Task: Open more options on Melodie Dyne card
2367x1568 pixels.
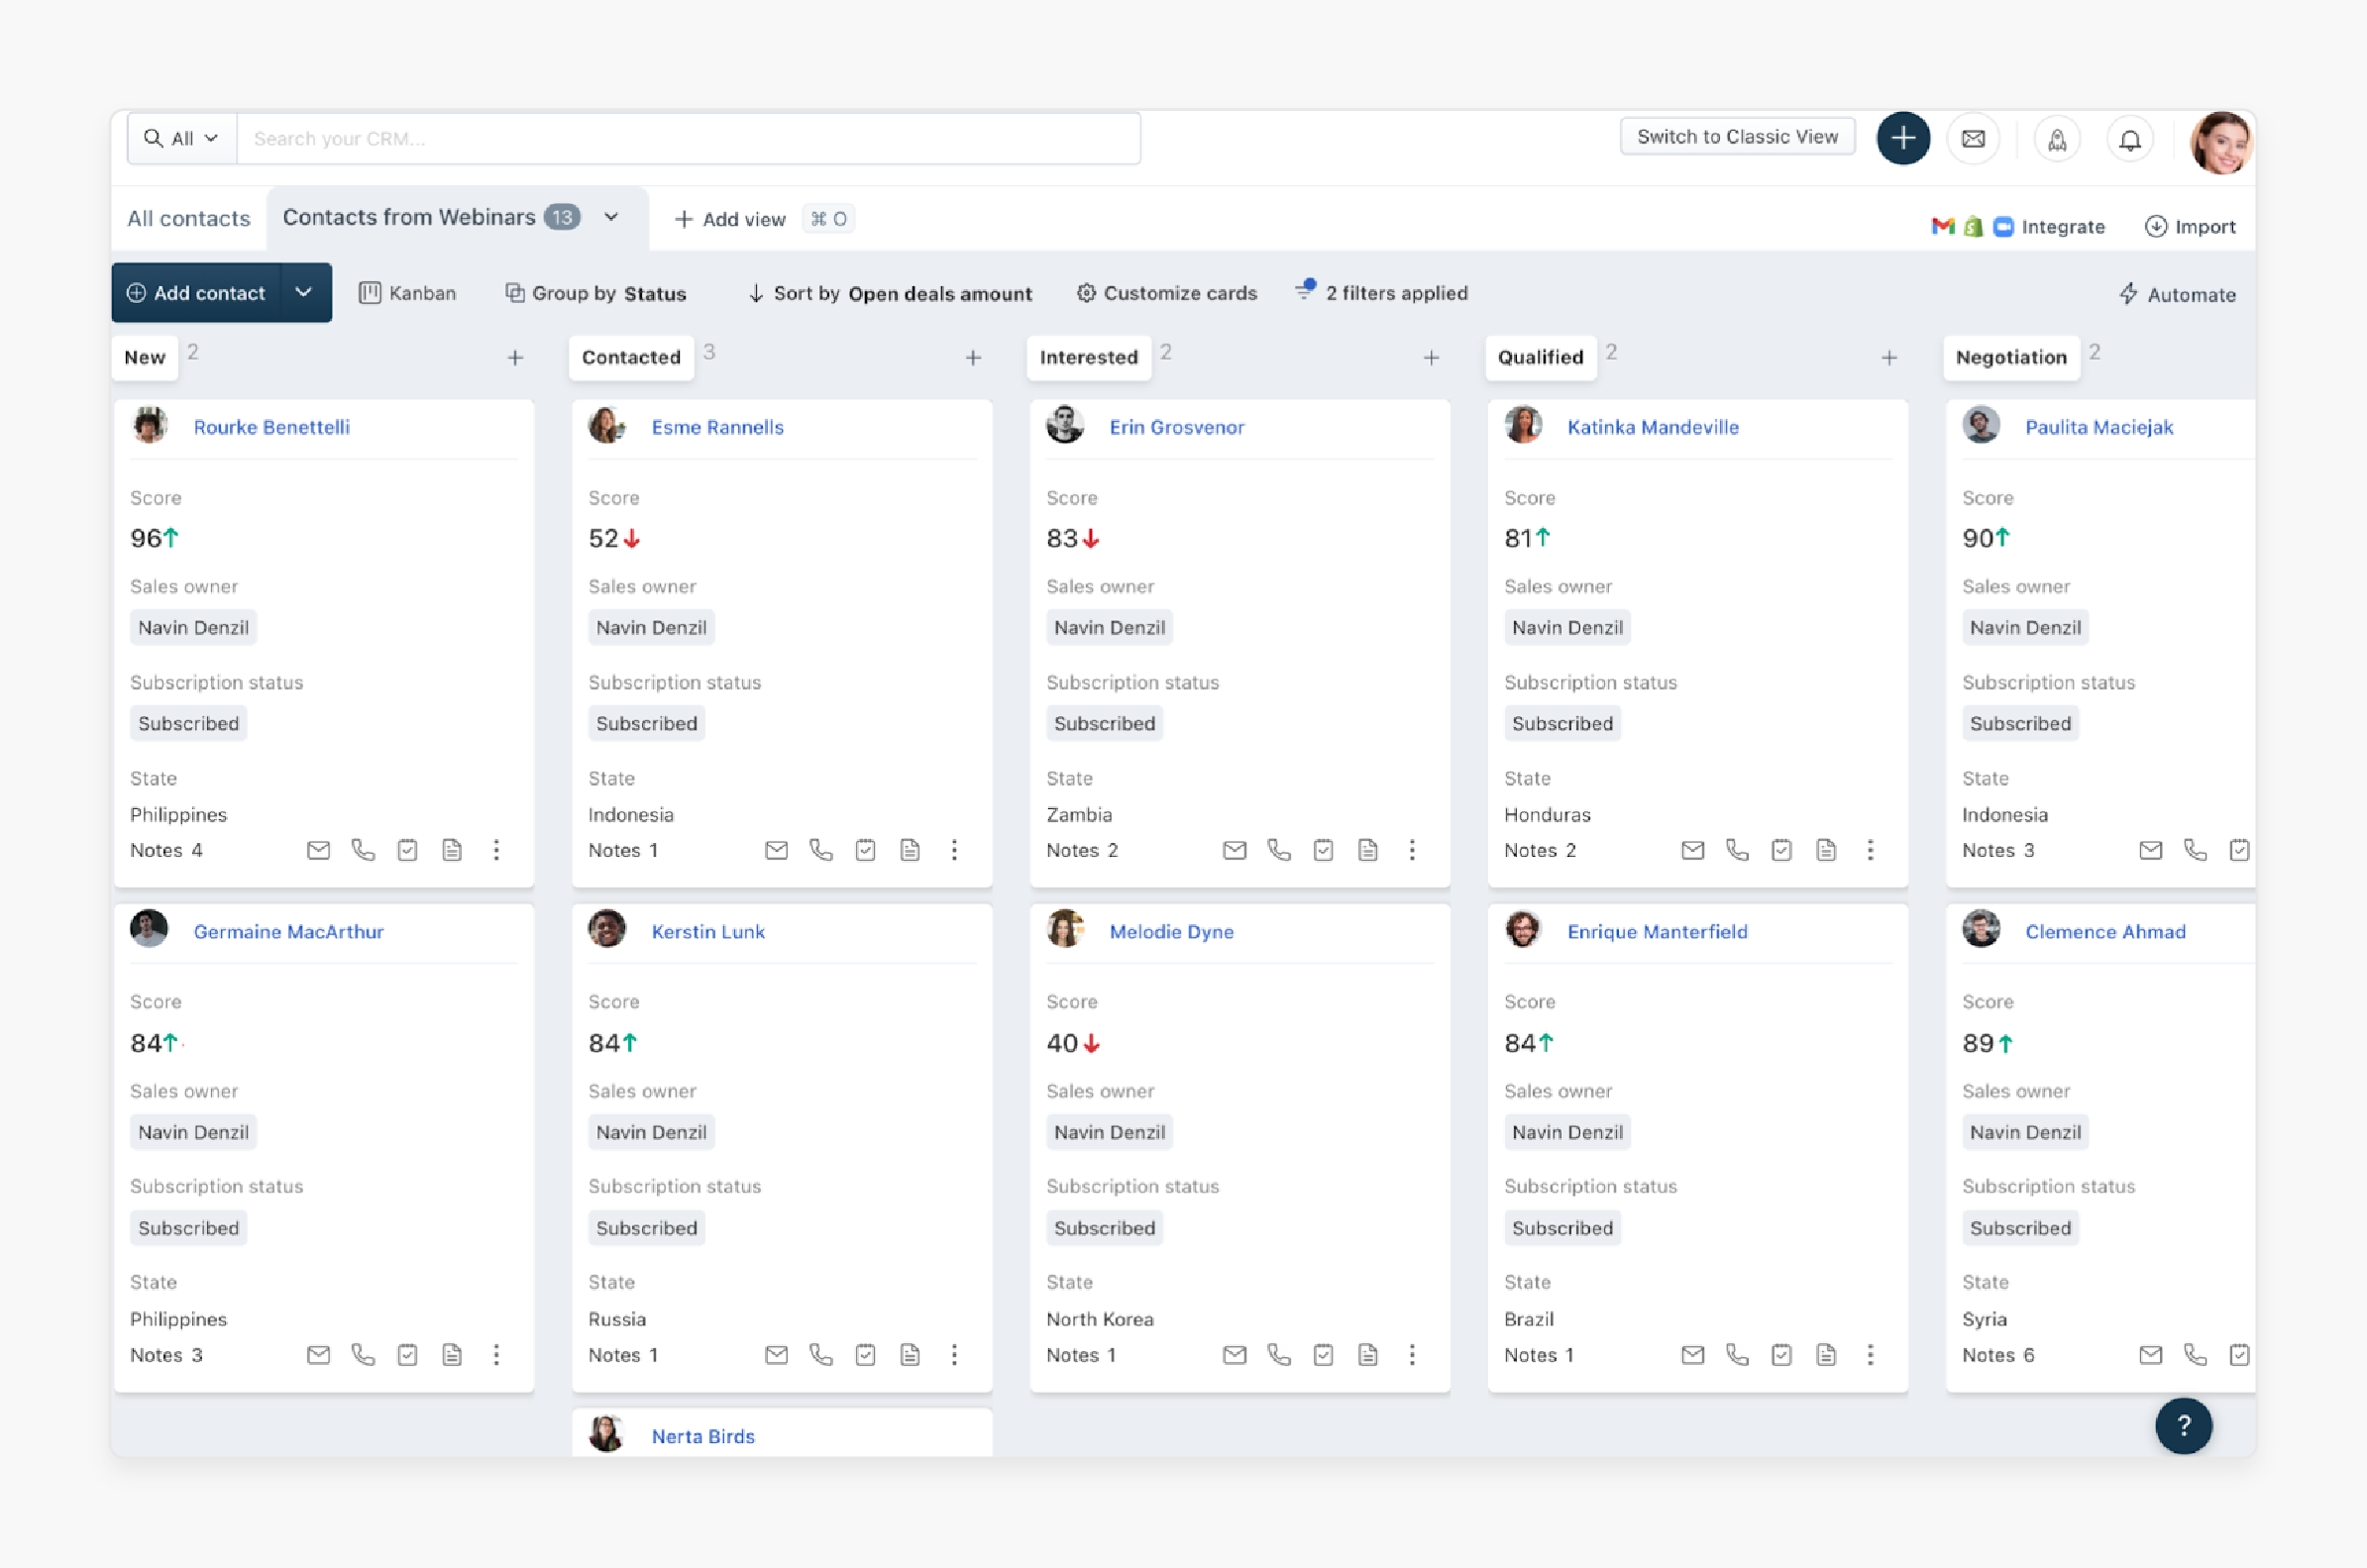Action: 1412,1355
